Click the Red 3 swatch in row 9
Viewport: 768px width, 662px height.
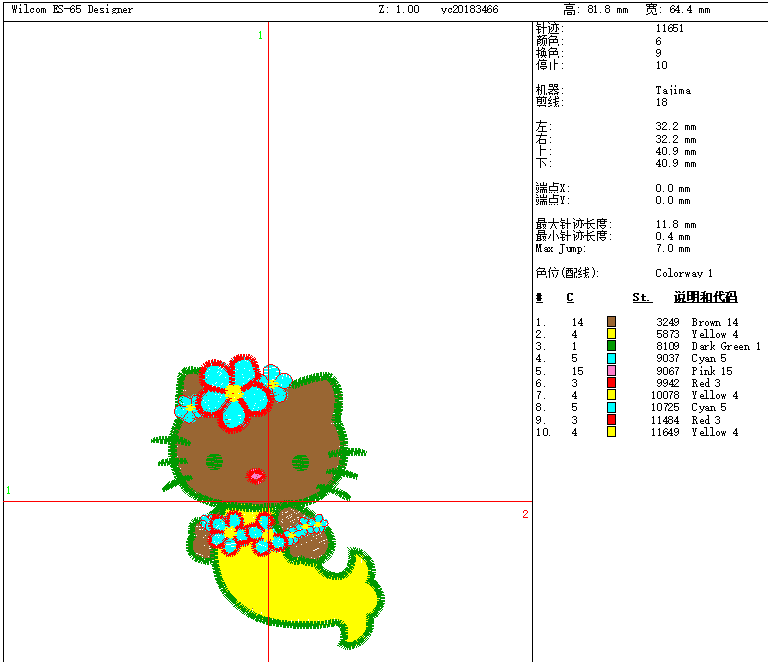(611, 420)
